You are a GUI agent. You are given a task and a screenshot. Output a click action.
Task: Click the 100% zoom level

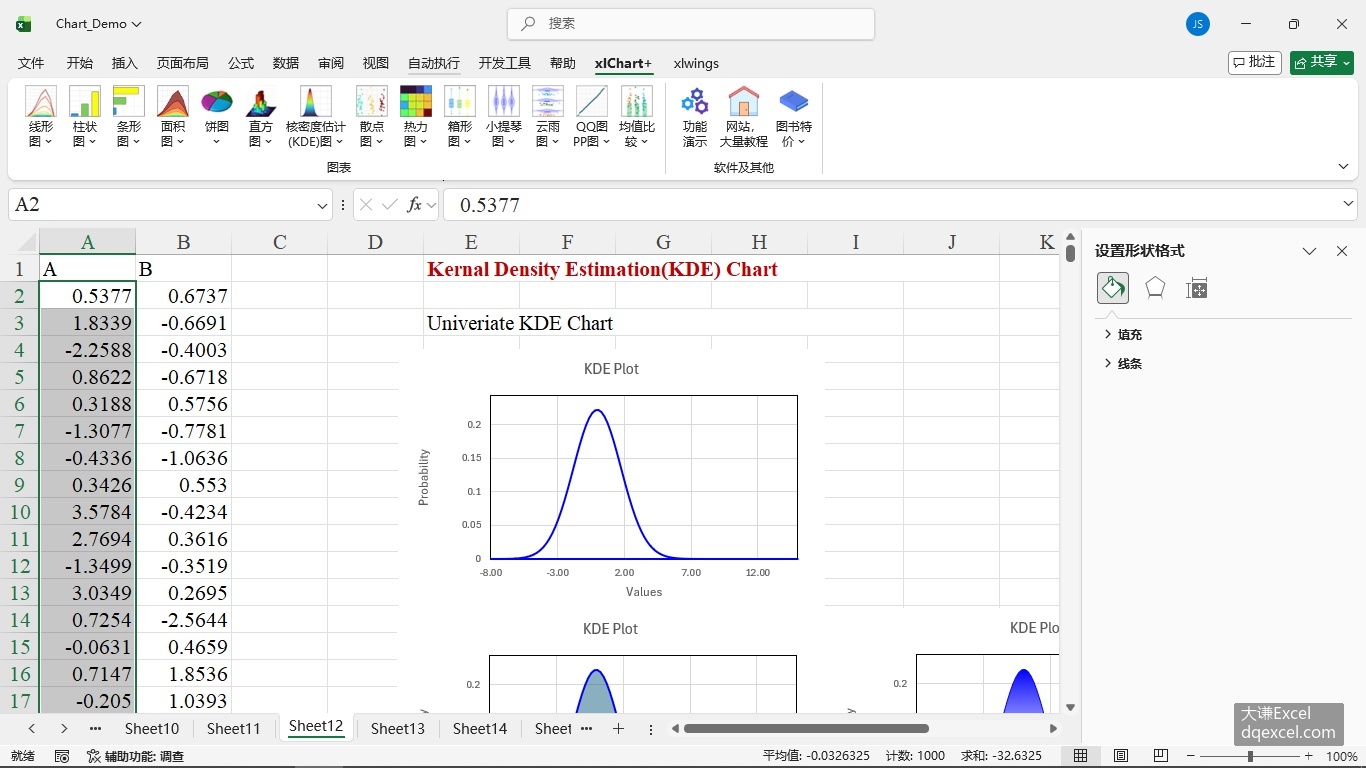(1342, 756)
